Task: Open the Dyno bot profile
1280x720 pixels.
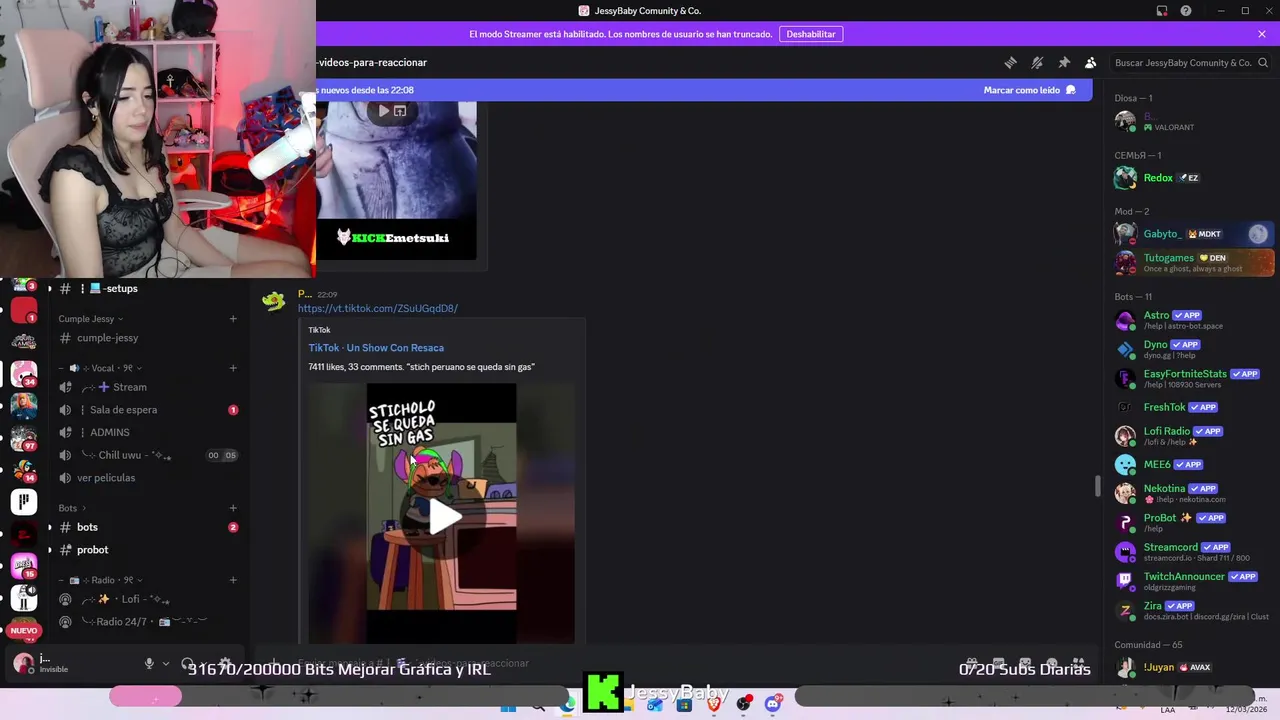Action: [1193, 349]
